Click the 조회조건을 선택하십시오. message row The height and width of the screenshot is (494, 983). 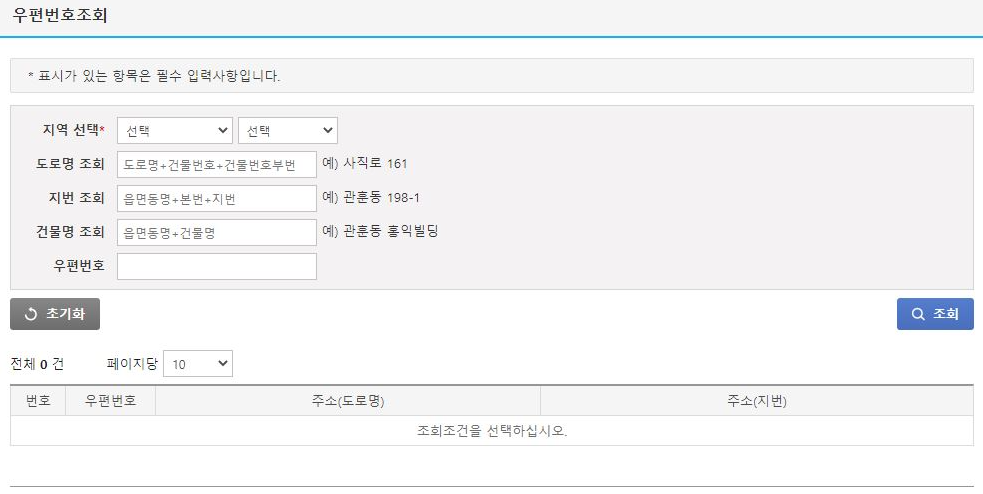click(x=492, y=431)
